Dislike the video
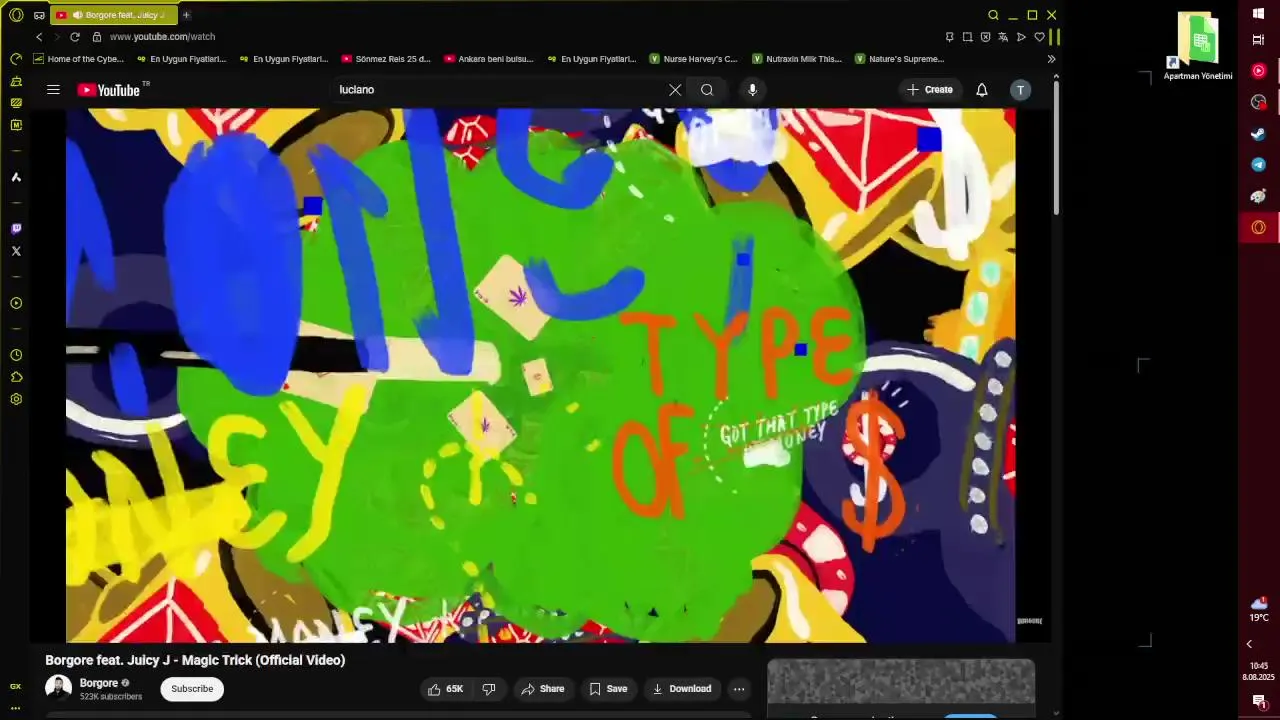This screenshot has height=720, width=1280. click(489, 689)
